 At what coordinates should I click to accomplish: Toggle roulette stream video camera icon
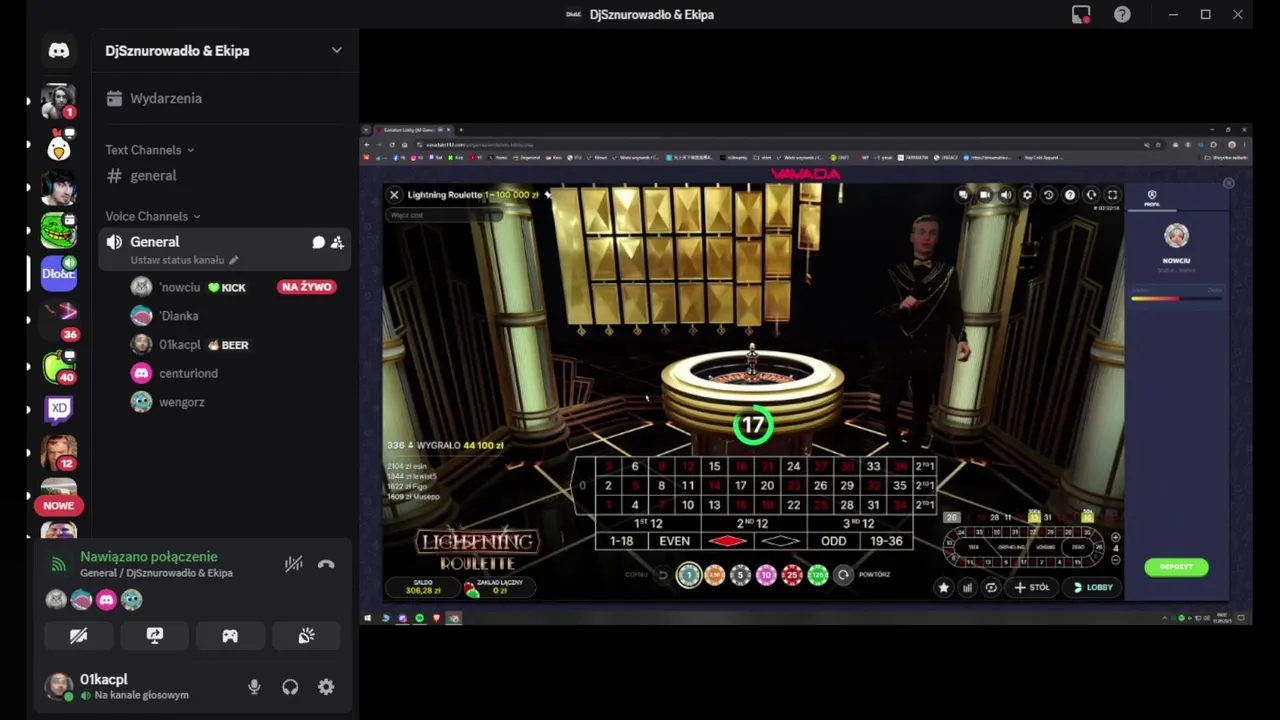[x=985, y=195]
